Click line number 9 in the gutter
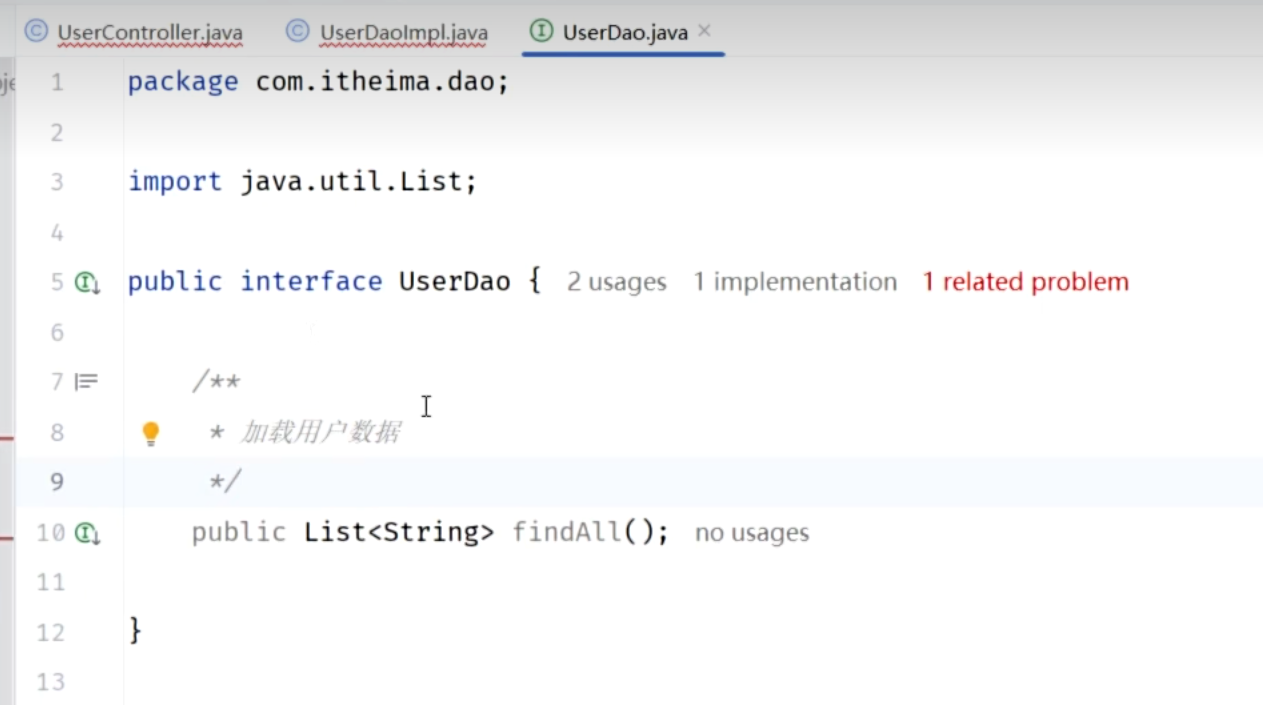This screenshot has height=705, width=1263. (56, 482)
